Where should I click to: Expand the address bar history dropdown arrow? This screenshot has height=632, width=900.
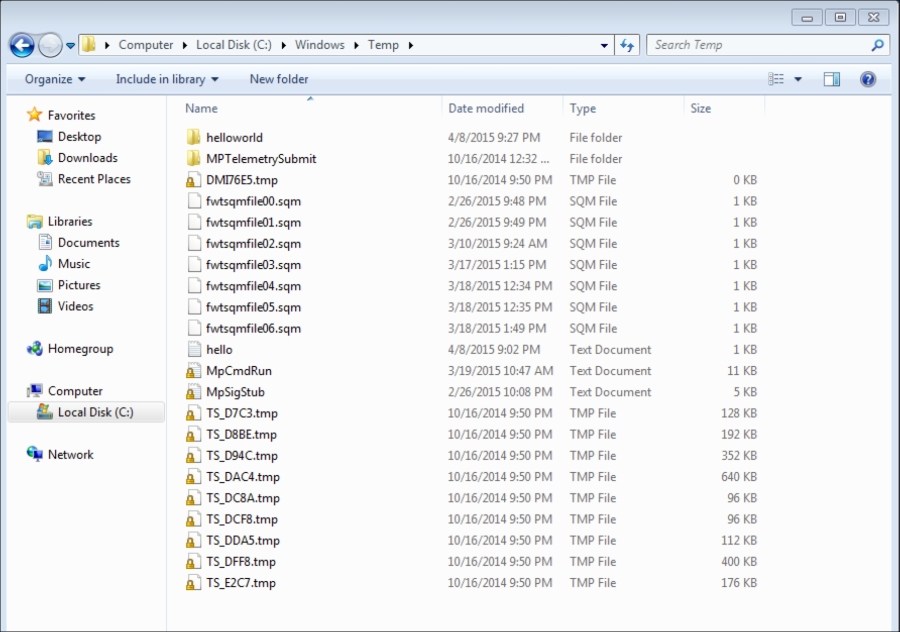click(604, 45)
